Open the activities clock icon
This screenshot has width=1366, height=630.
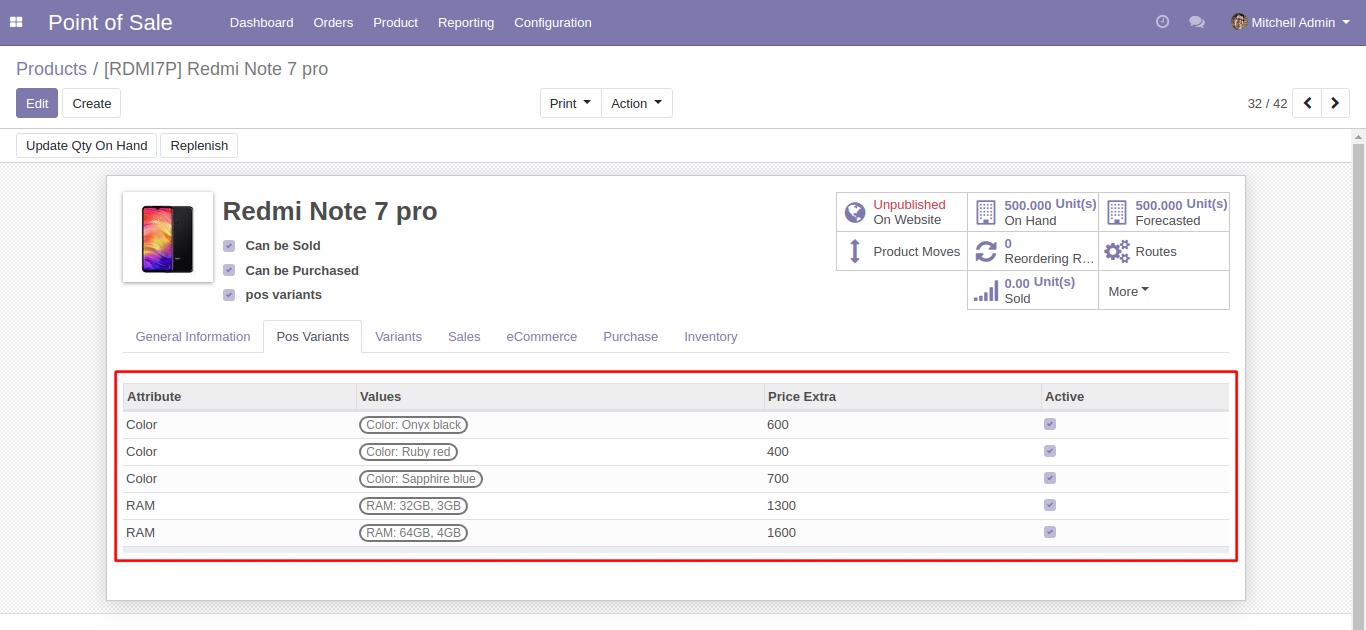(x=1162, y=22)
